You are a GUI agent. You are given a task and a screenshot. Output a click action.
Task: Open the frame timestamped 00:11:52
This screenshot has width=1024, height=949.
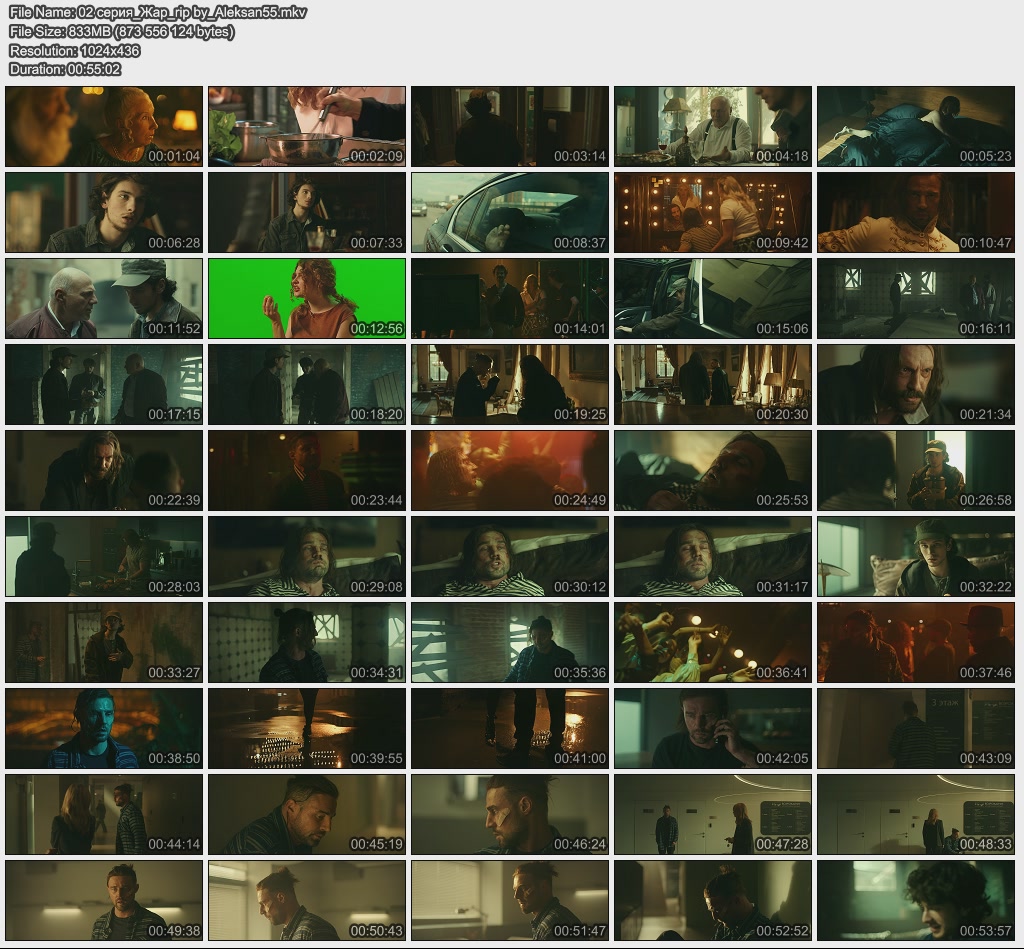point(104,299)
